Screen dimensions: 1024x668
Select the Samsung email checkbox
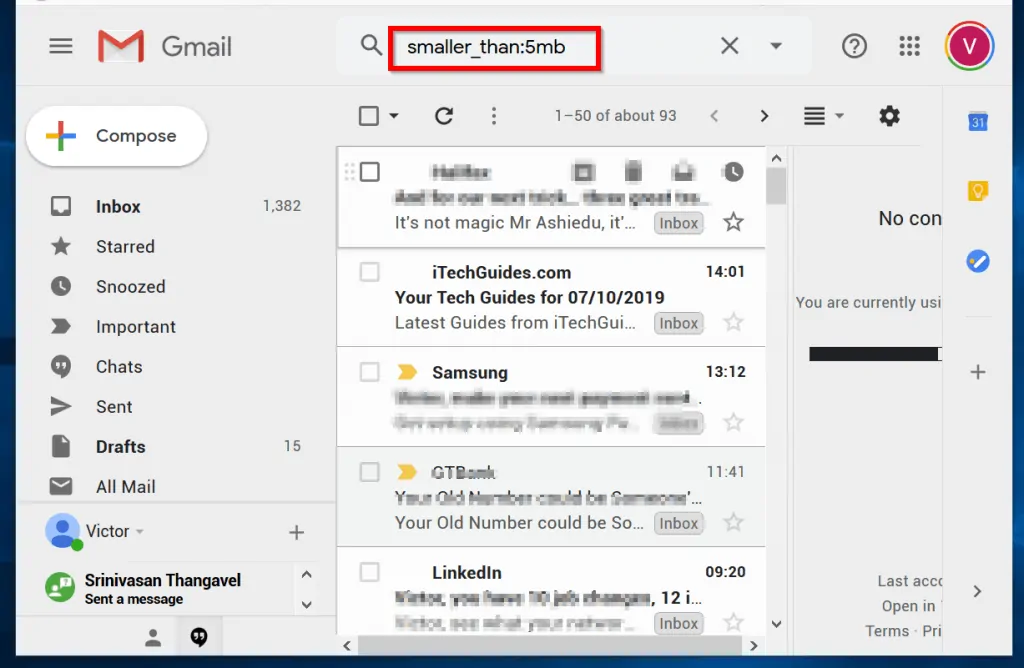(370, 372)
